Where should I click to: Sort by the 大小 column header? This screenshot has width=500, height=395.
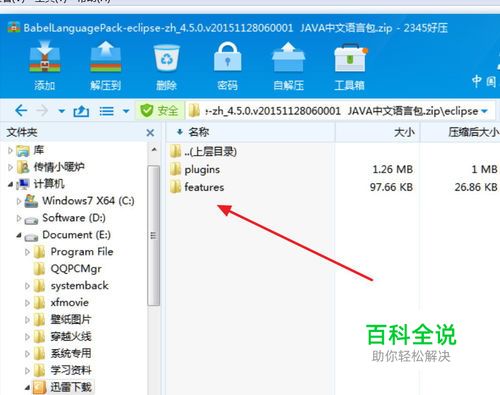coord(404,132)
